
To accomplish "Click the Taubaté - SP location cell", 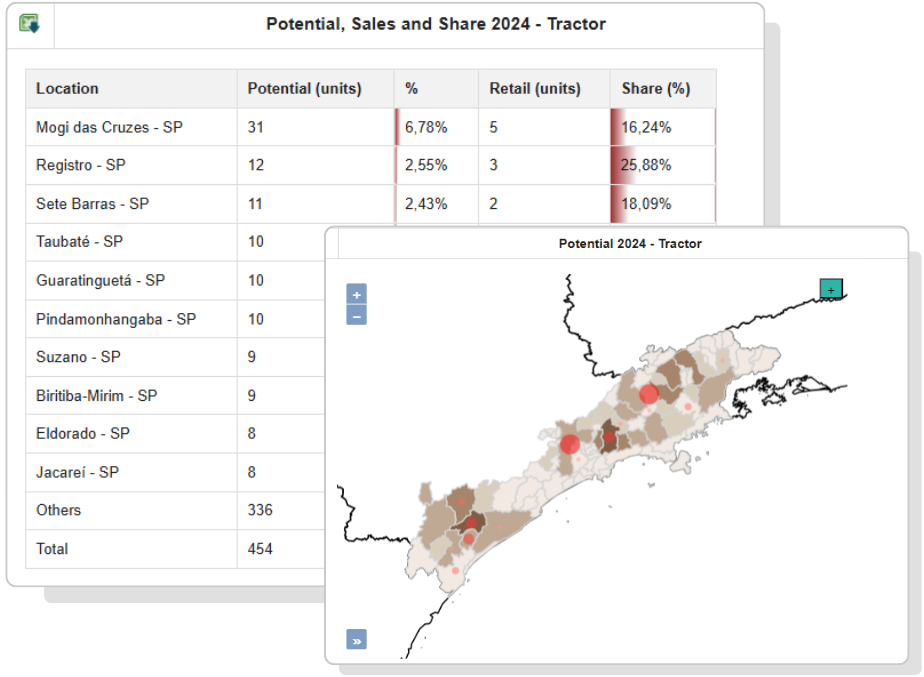I will click(79, 242).
